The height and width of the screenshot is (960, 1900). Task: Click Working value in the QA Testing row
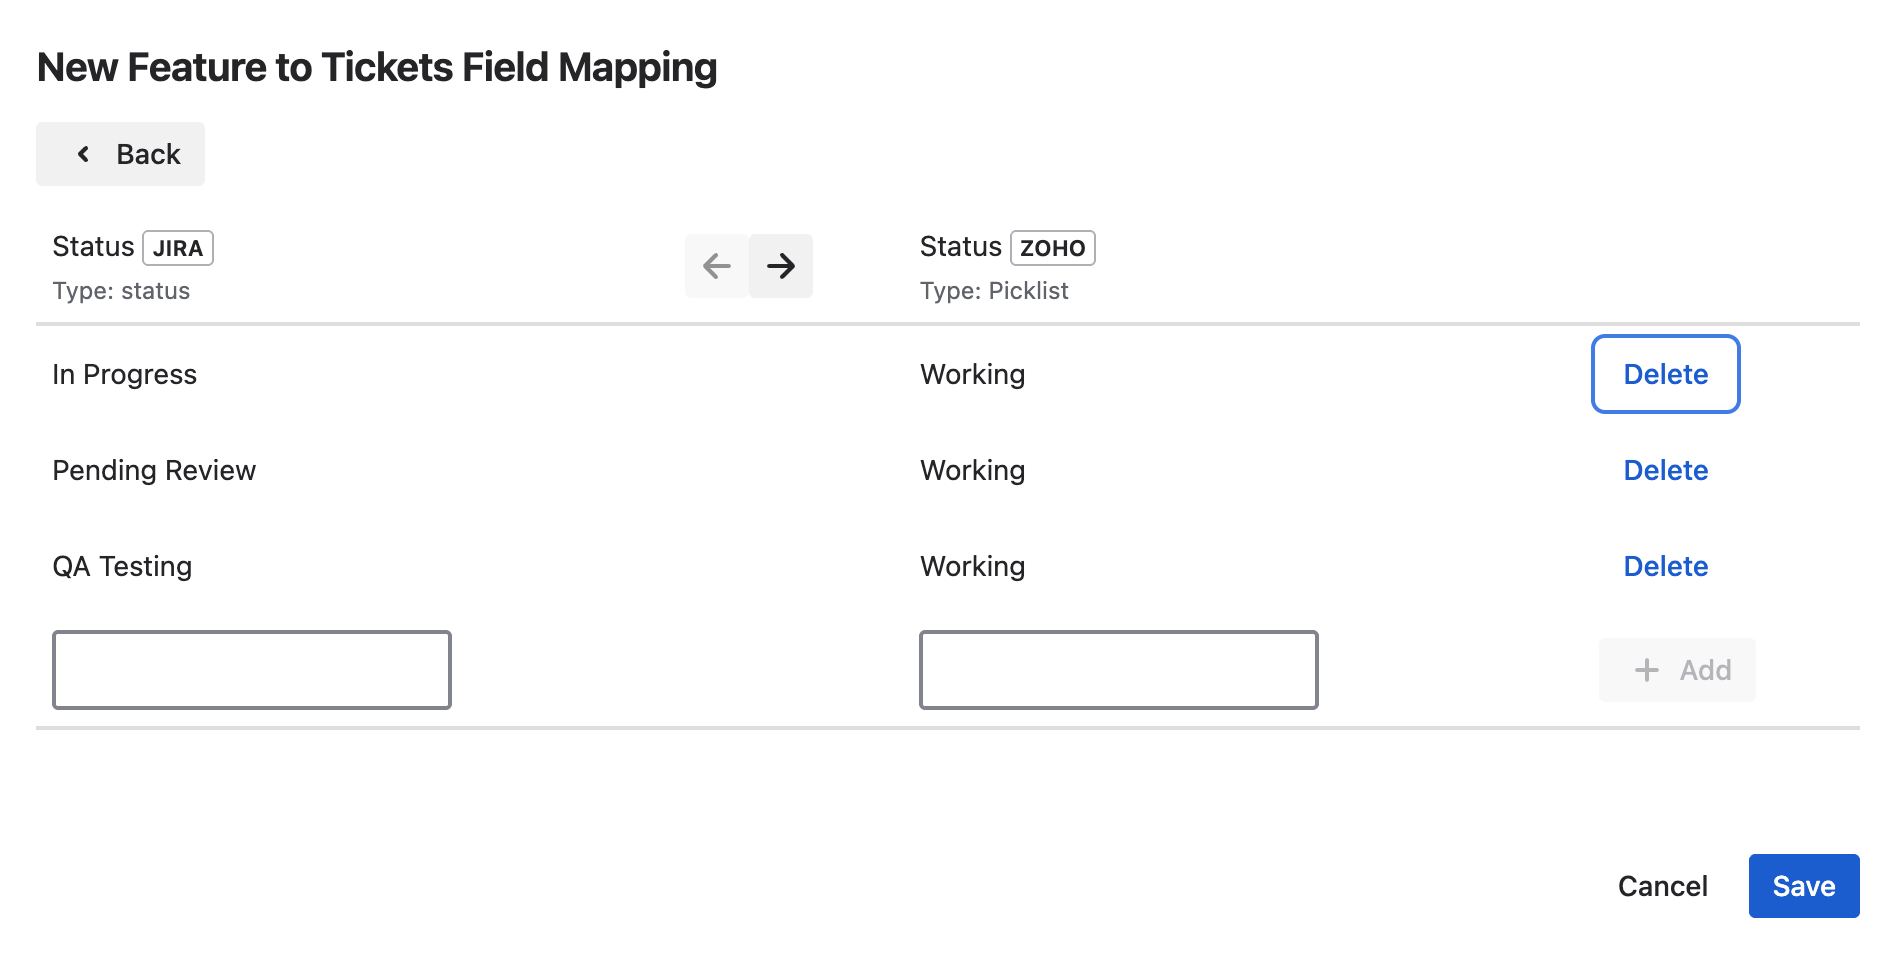[972, 566]
